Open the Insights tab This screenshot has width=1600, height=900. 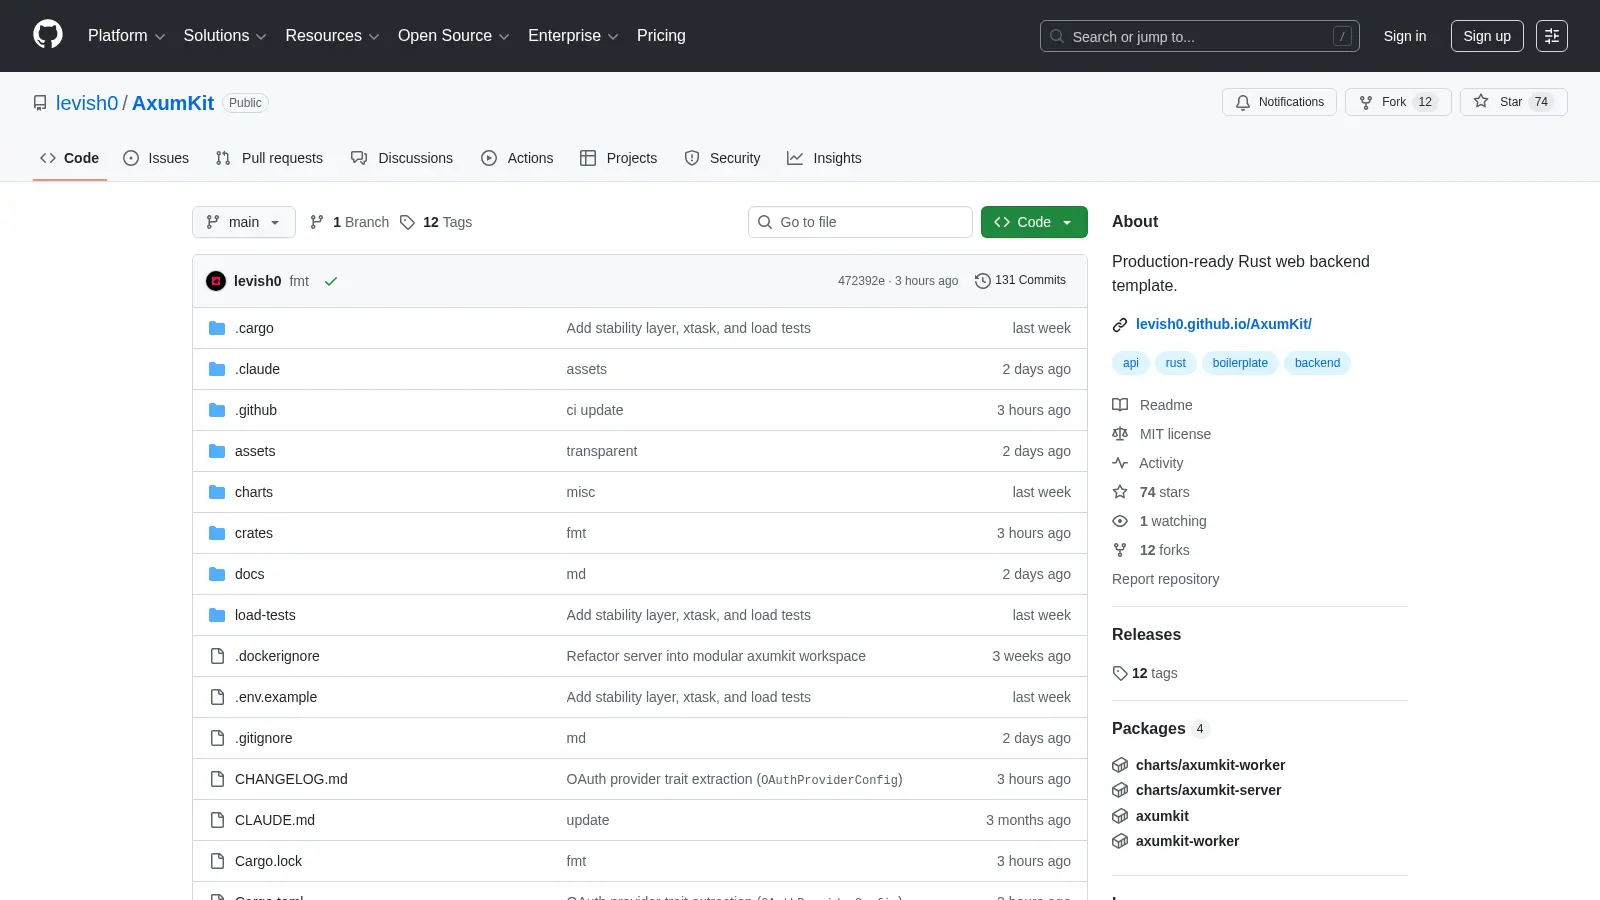point(824,158)
